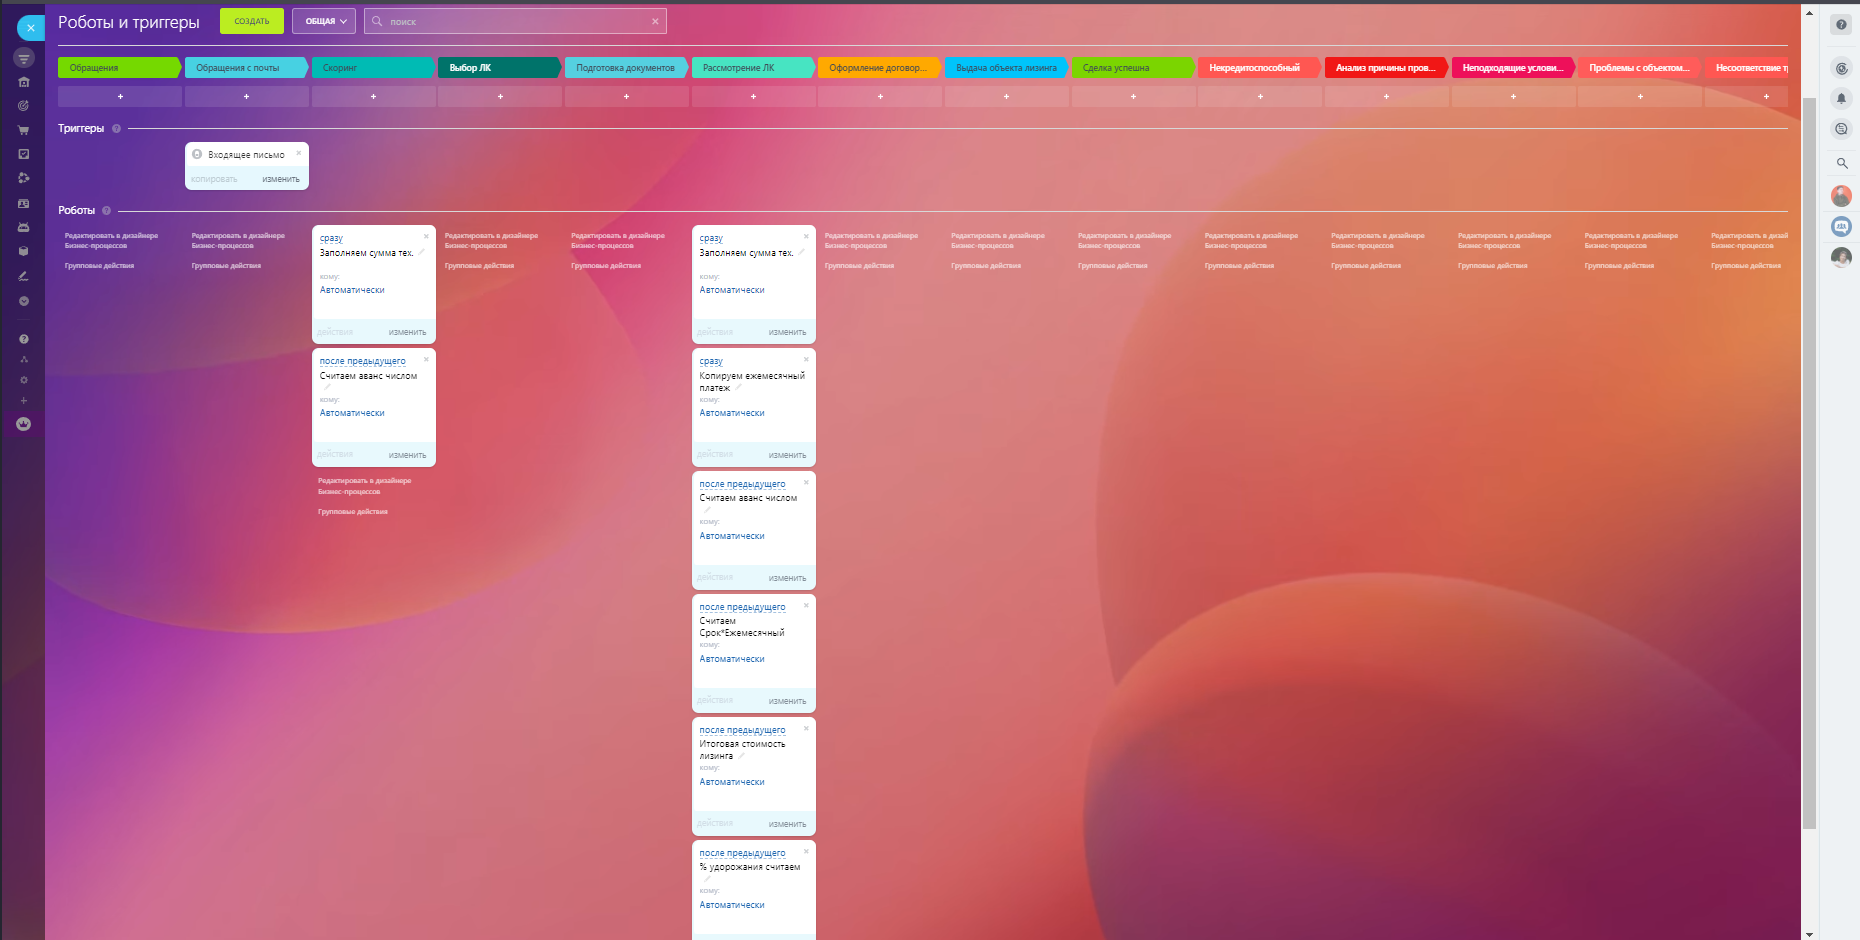Click Автоматически on Итоговая стоимость лизинга card
The width and height of the screenshot is (1860, 940).
pos(732,782)
